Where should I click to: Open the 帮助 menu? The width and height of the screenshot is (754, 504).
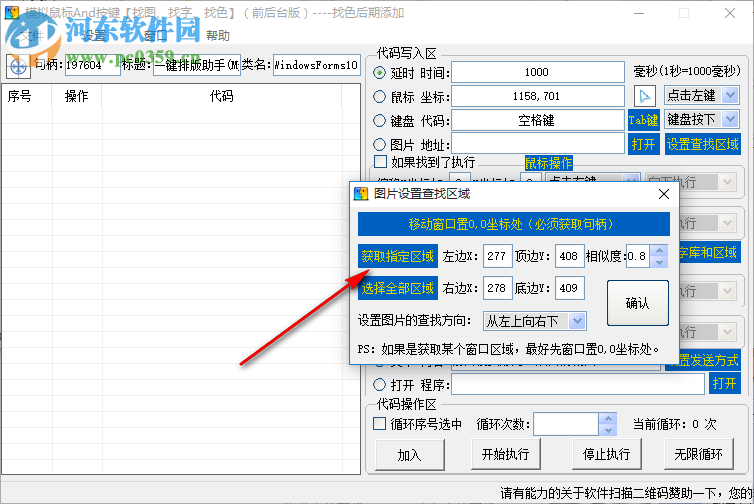pos(218,36)
